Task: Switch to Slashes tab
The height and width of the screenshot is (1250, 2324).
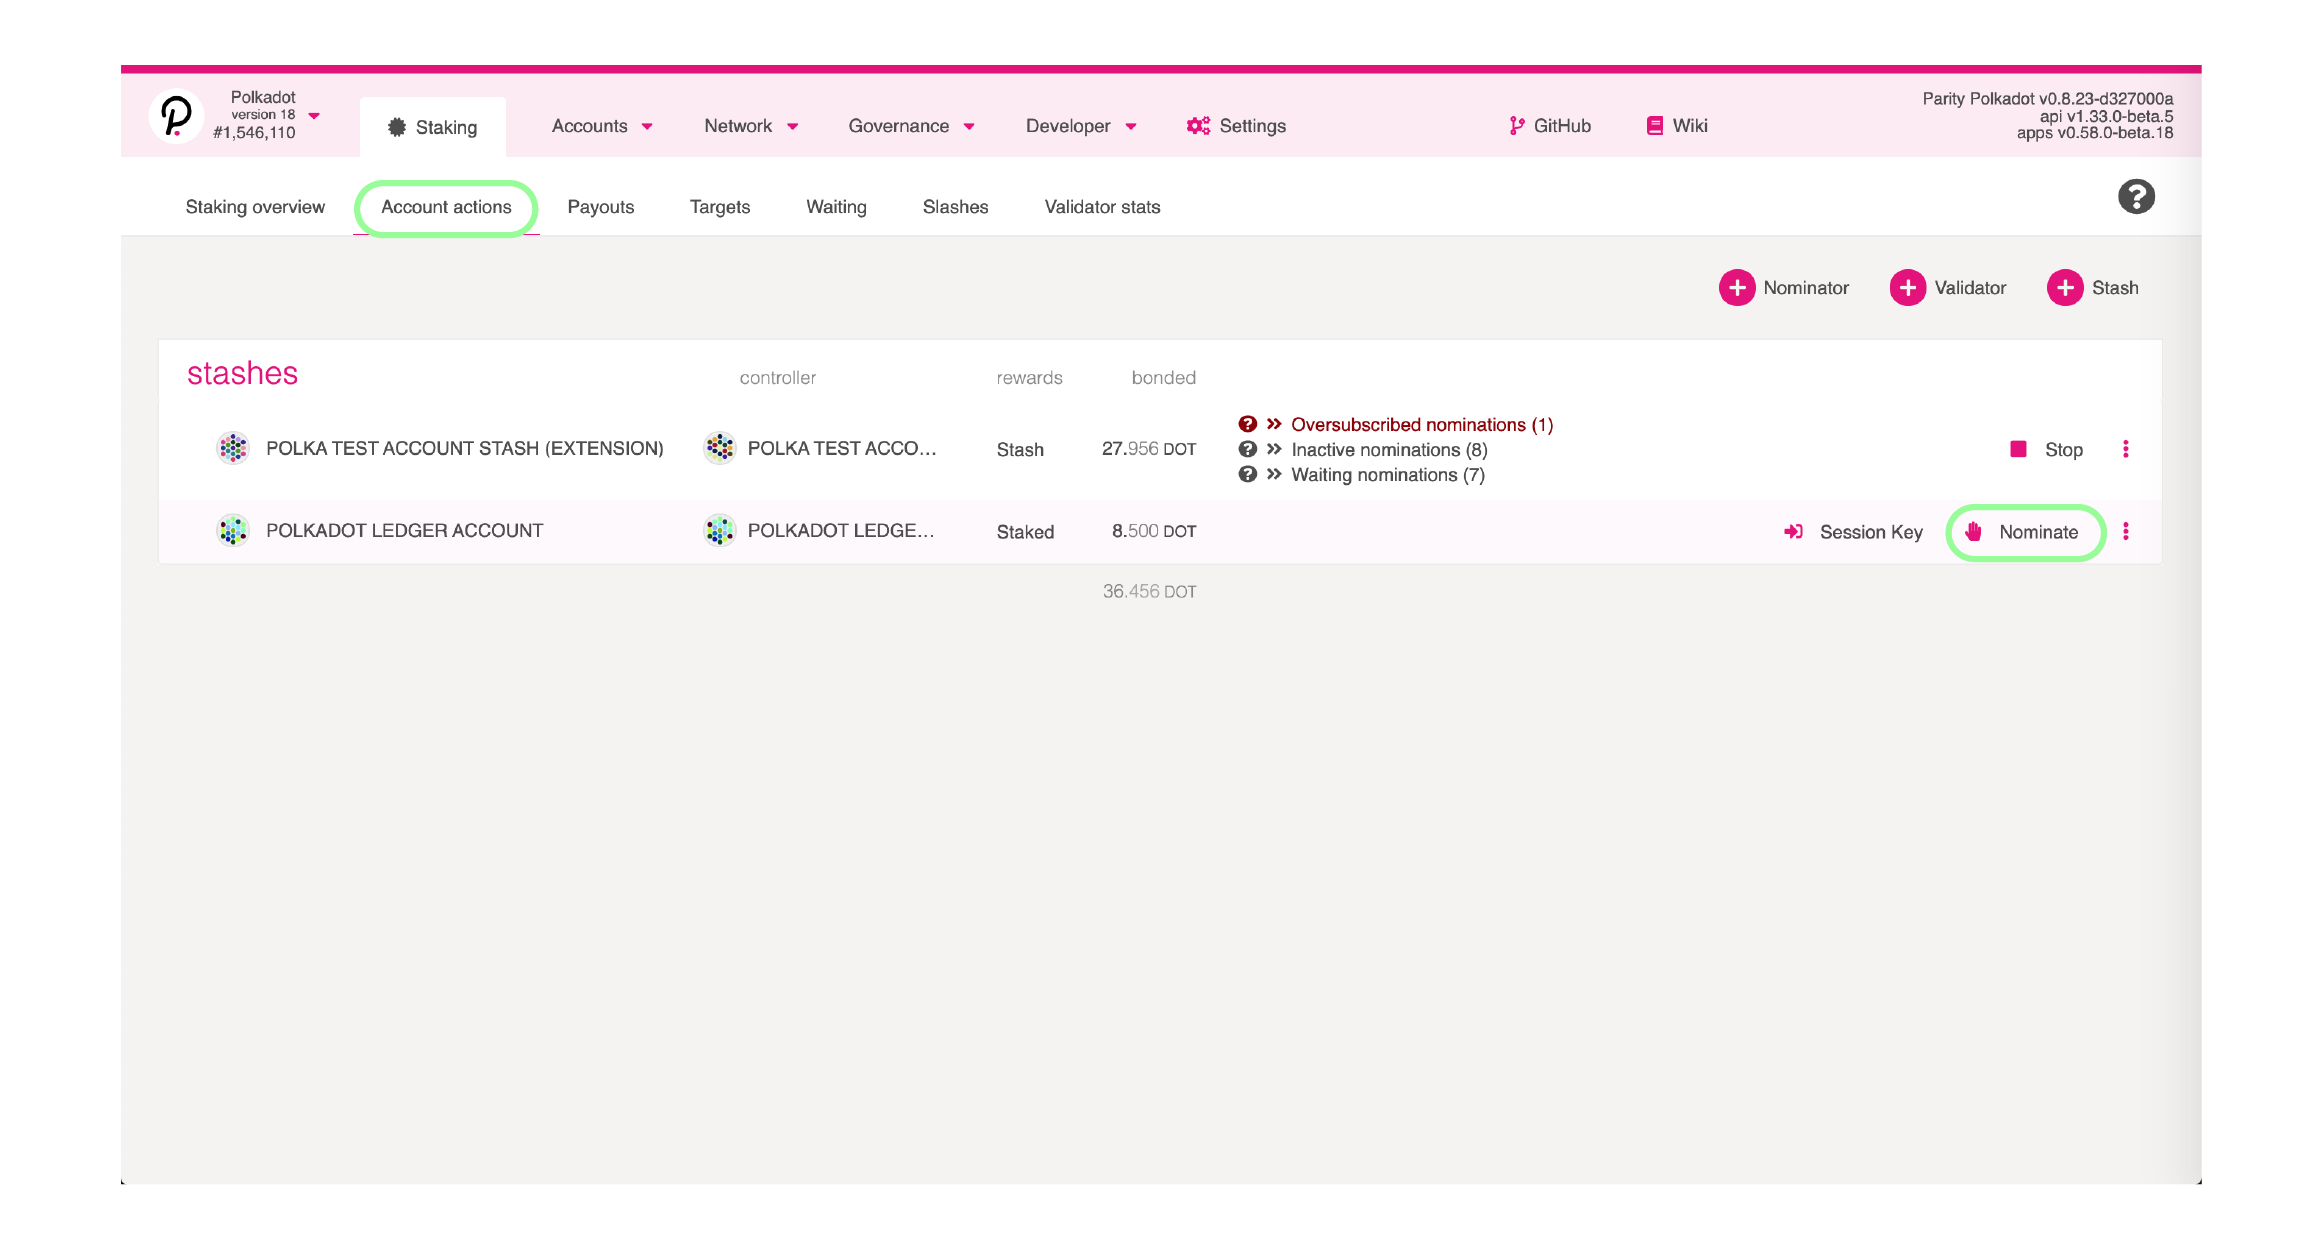Action: coord(956,207)
